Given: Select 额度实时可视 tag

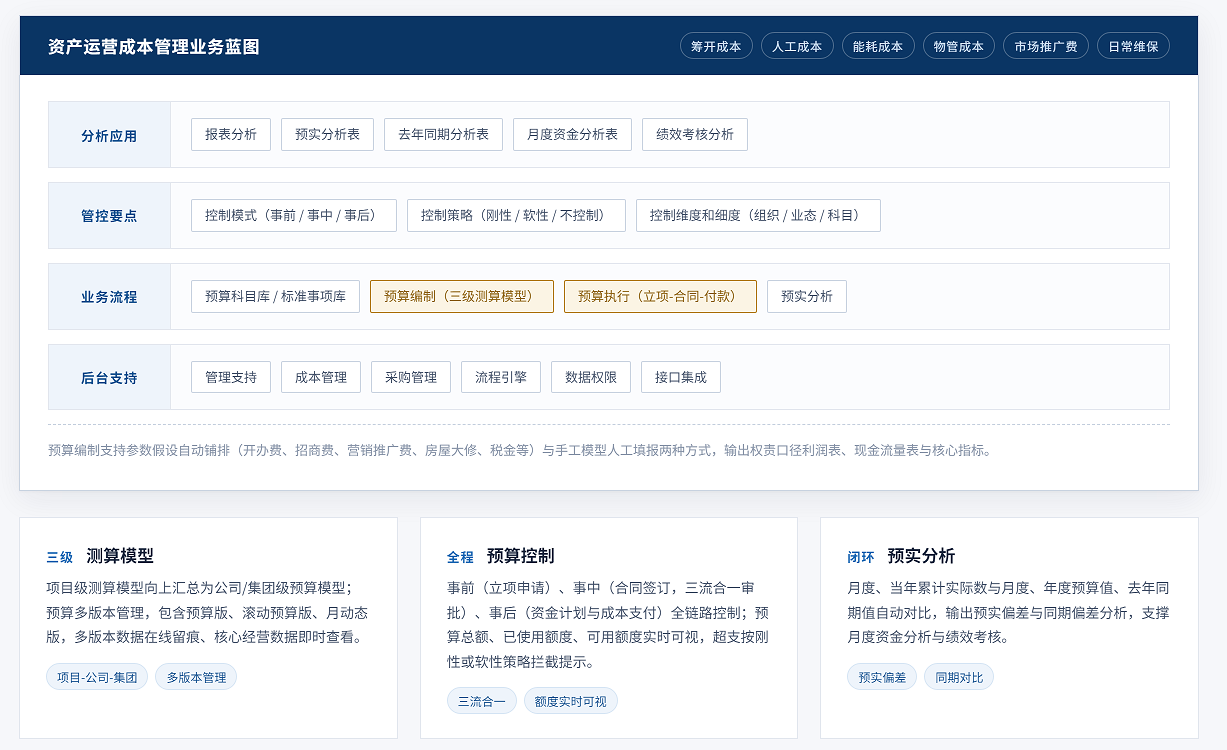Looking at the screenshot, I should [x=571, y=701].
